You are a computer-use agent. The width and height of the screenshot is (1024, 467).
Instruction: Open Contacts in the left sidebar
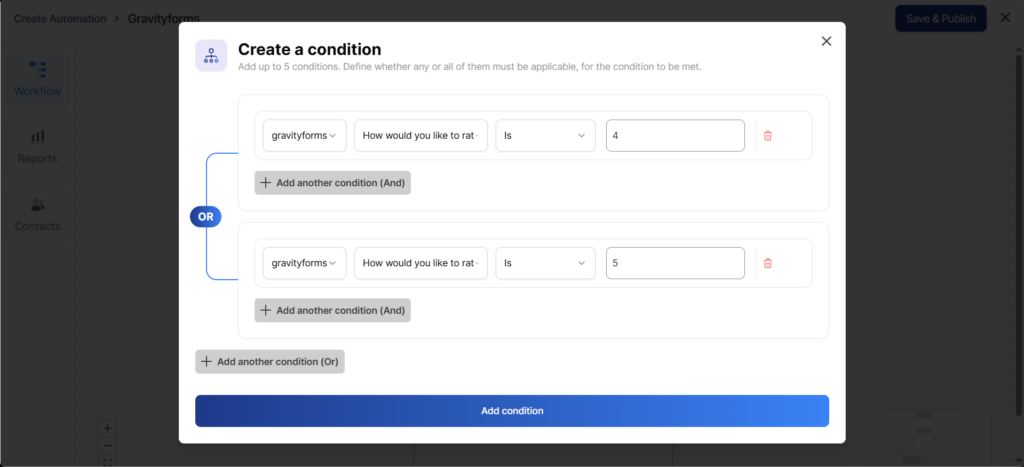(x=38, y=214)
